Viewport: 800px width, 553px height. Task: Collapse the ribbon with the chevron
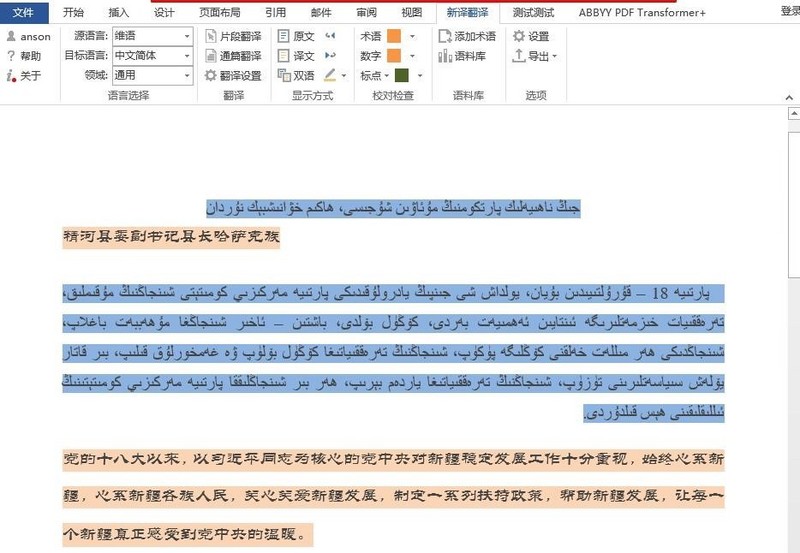(789, 96)
